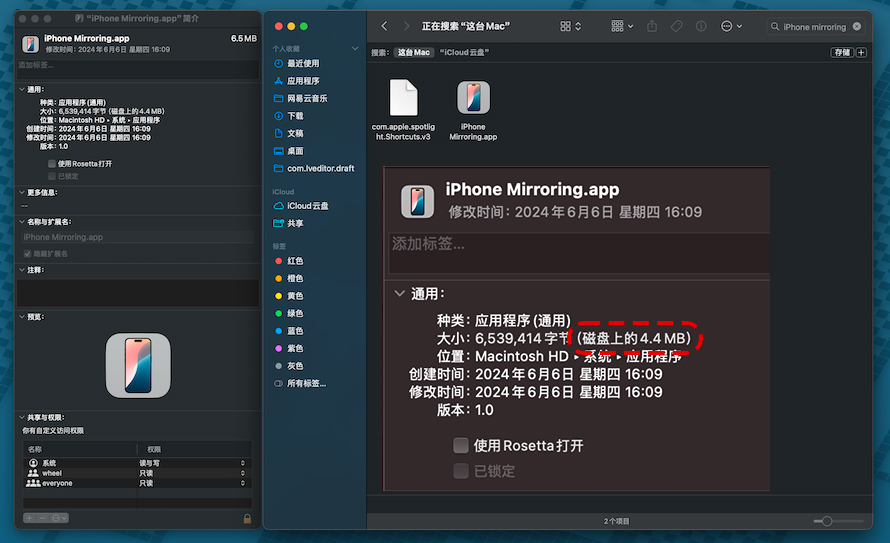Screen dimensions: 890x543
Task: Remove a user with the permissions minus button
Action: [42, 518]
